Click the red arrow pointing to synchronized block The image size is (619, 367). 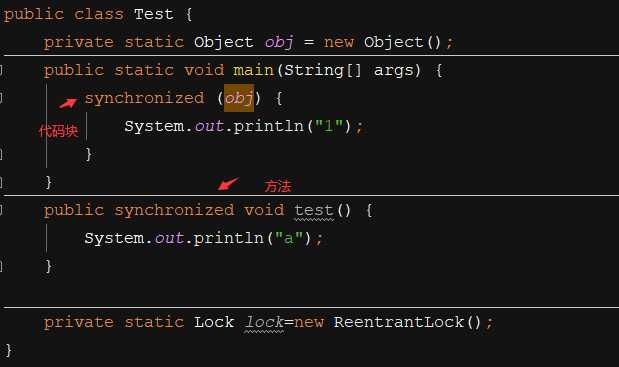tap(68, 103)
